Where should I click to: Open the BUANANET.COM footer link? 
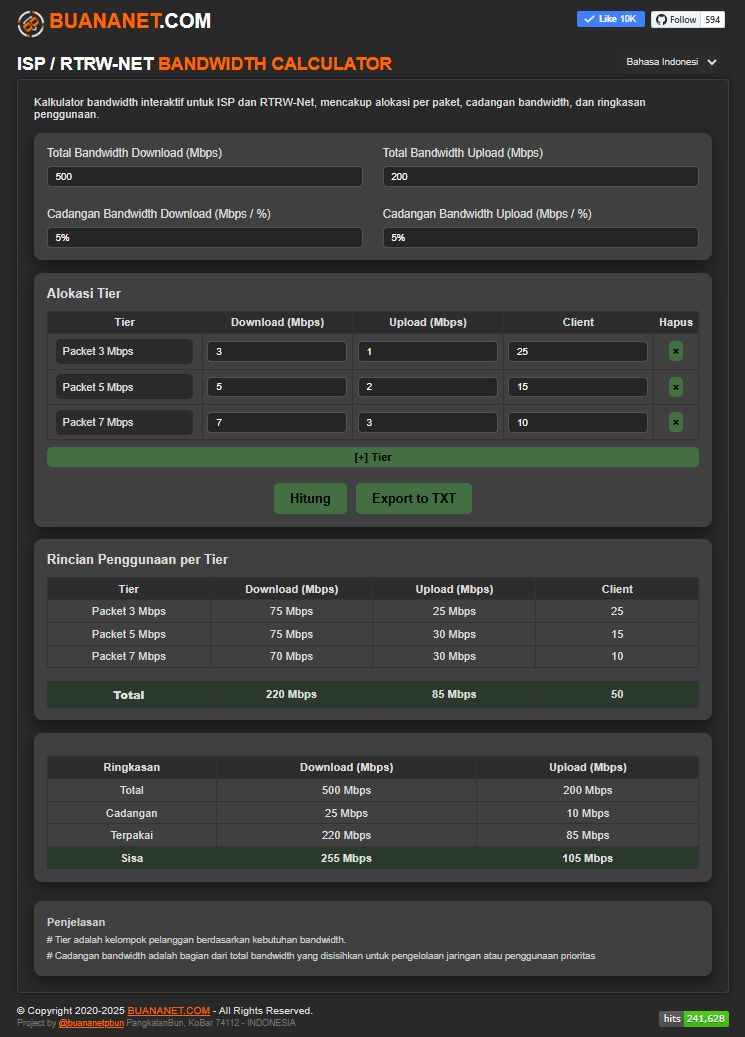pyautogui.click(x=169, y=1011)
